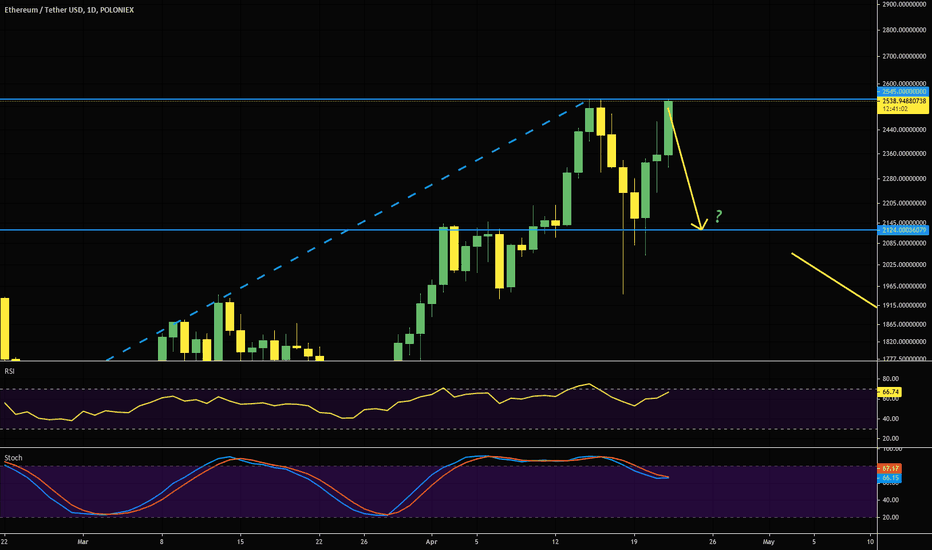The image size is (932, 550).
Task: Select the 2280.00000000 price scale label
Action: coord(904,179)
